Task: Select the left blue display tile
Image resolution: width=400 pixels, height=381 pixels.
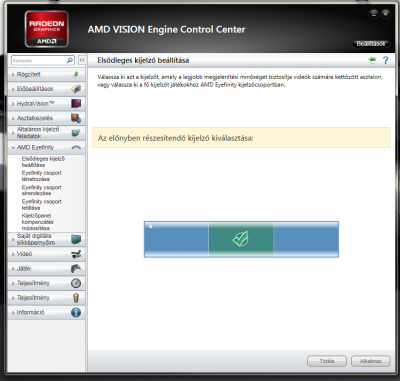Action: [x=176, y=239]
